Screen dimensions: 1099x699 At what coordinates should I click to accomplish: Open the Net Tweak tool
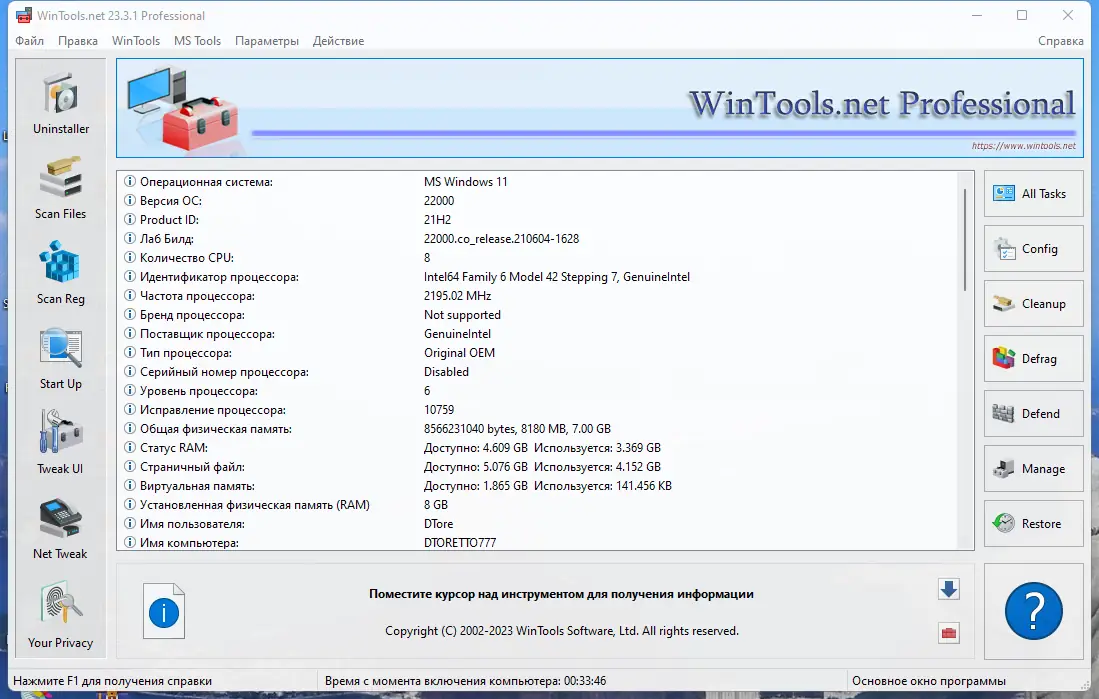[x=61, y=529]
